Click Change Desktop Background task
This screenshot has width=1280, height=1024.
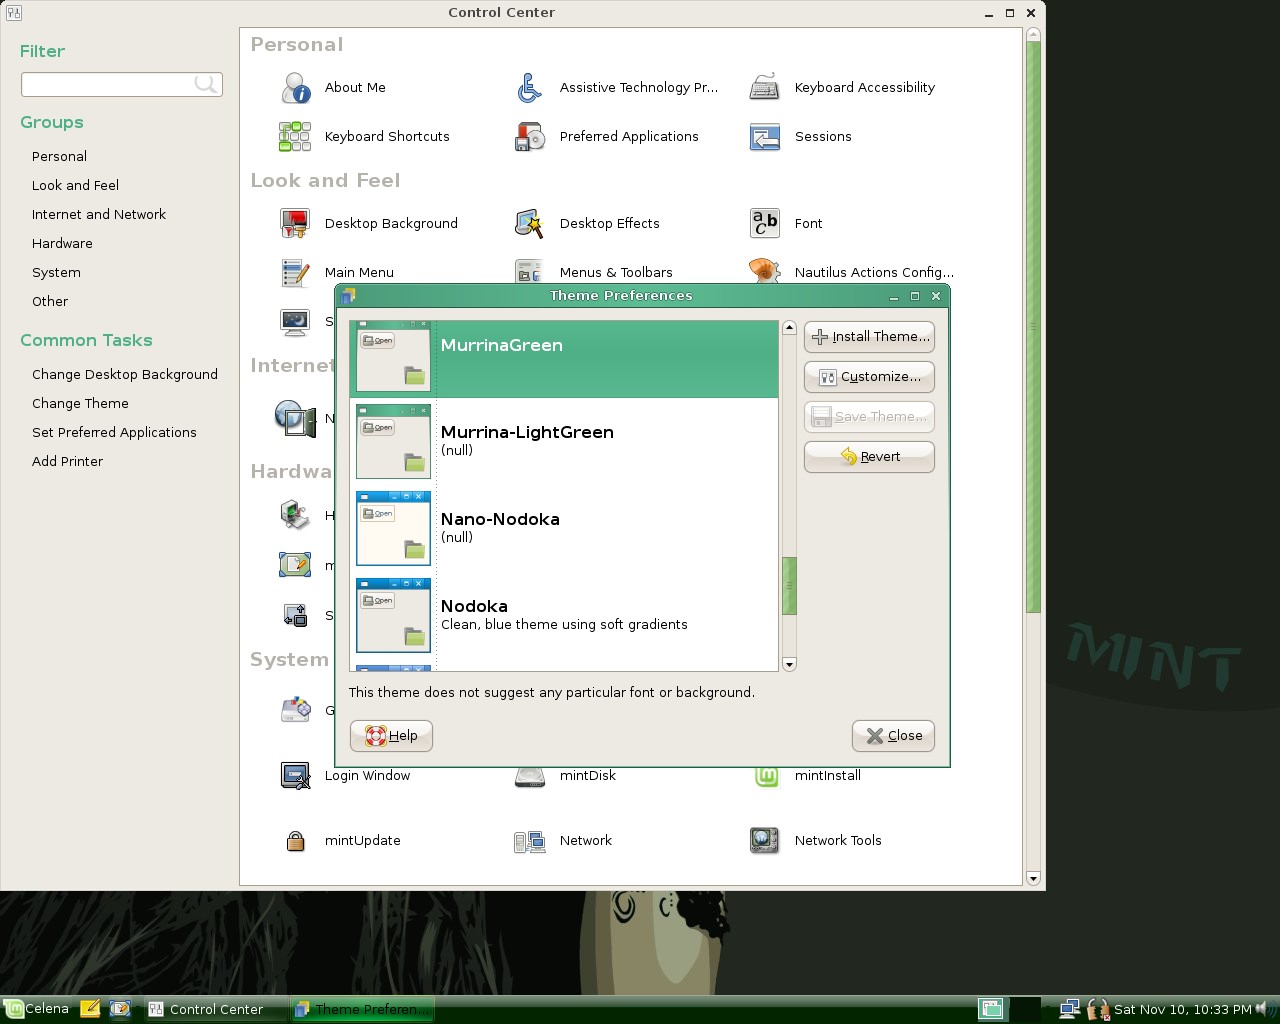point(125,375)
